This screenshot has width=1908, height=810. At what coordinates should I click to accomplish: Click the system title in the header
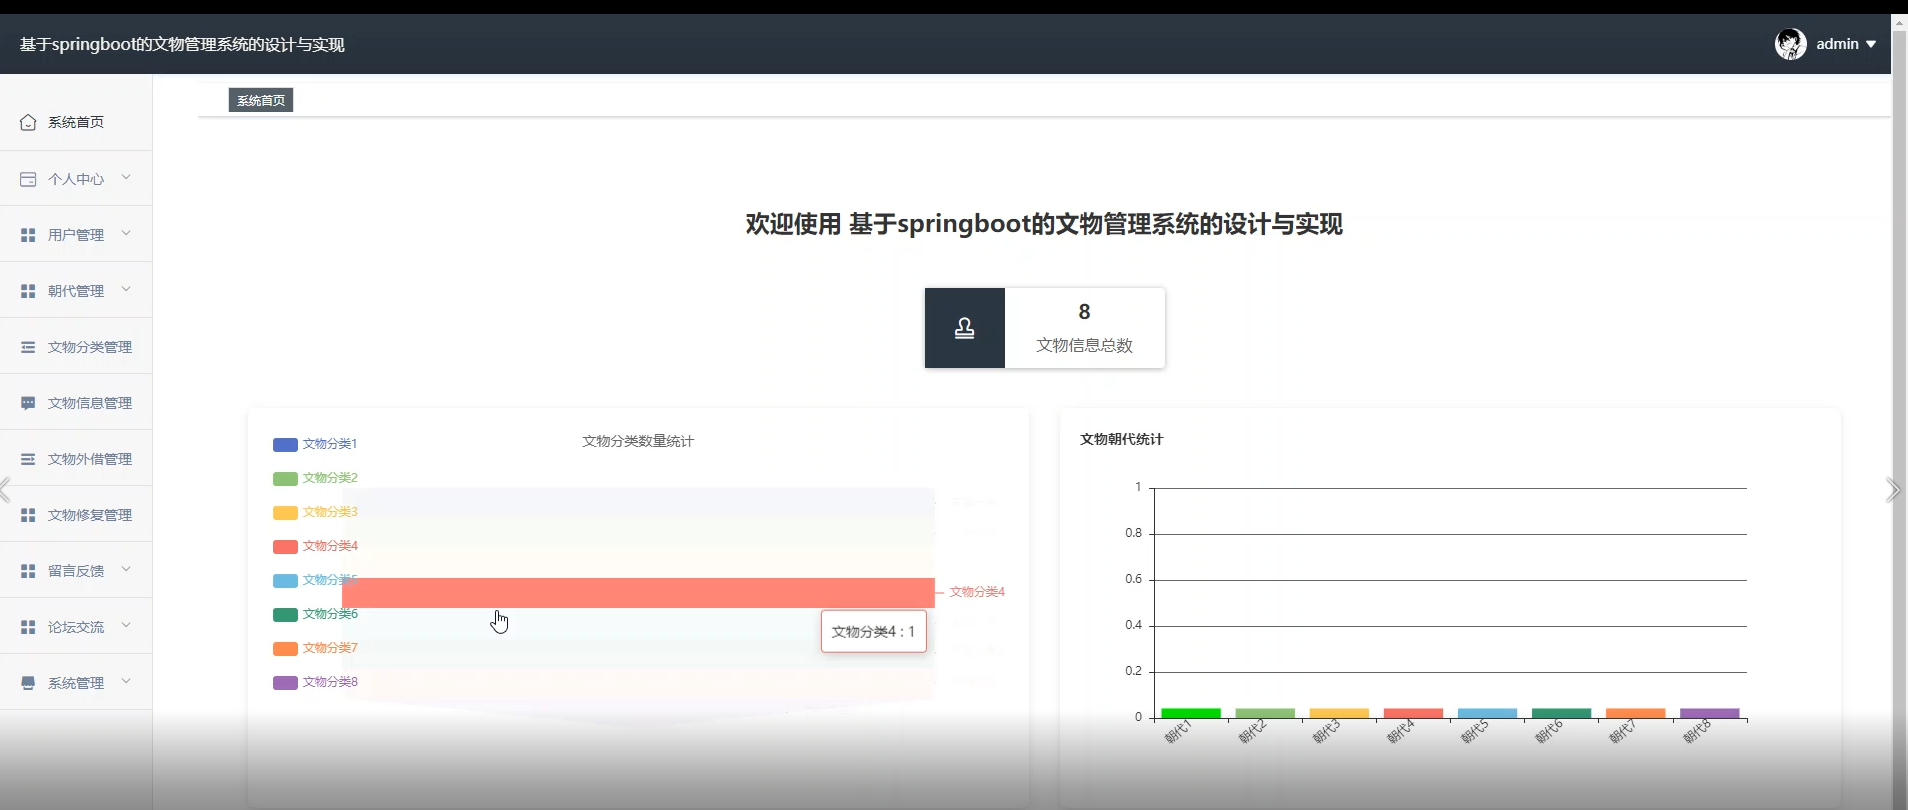[x=182, y=44]
